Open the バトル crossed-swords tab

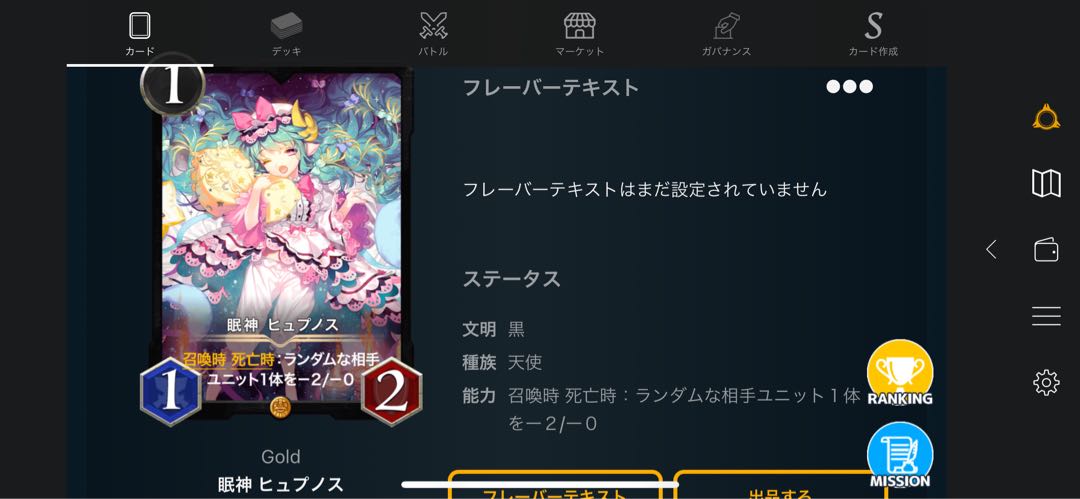(x=433, y=34)
